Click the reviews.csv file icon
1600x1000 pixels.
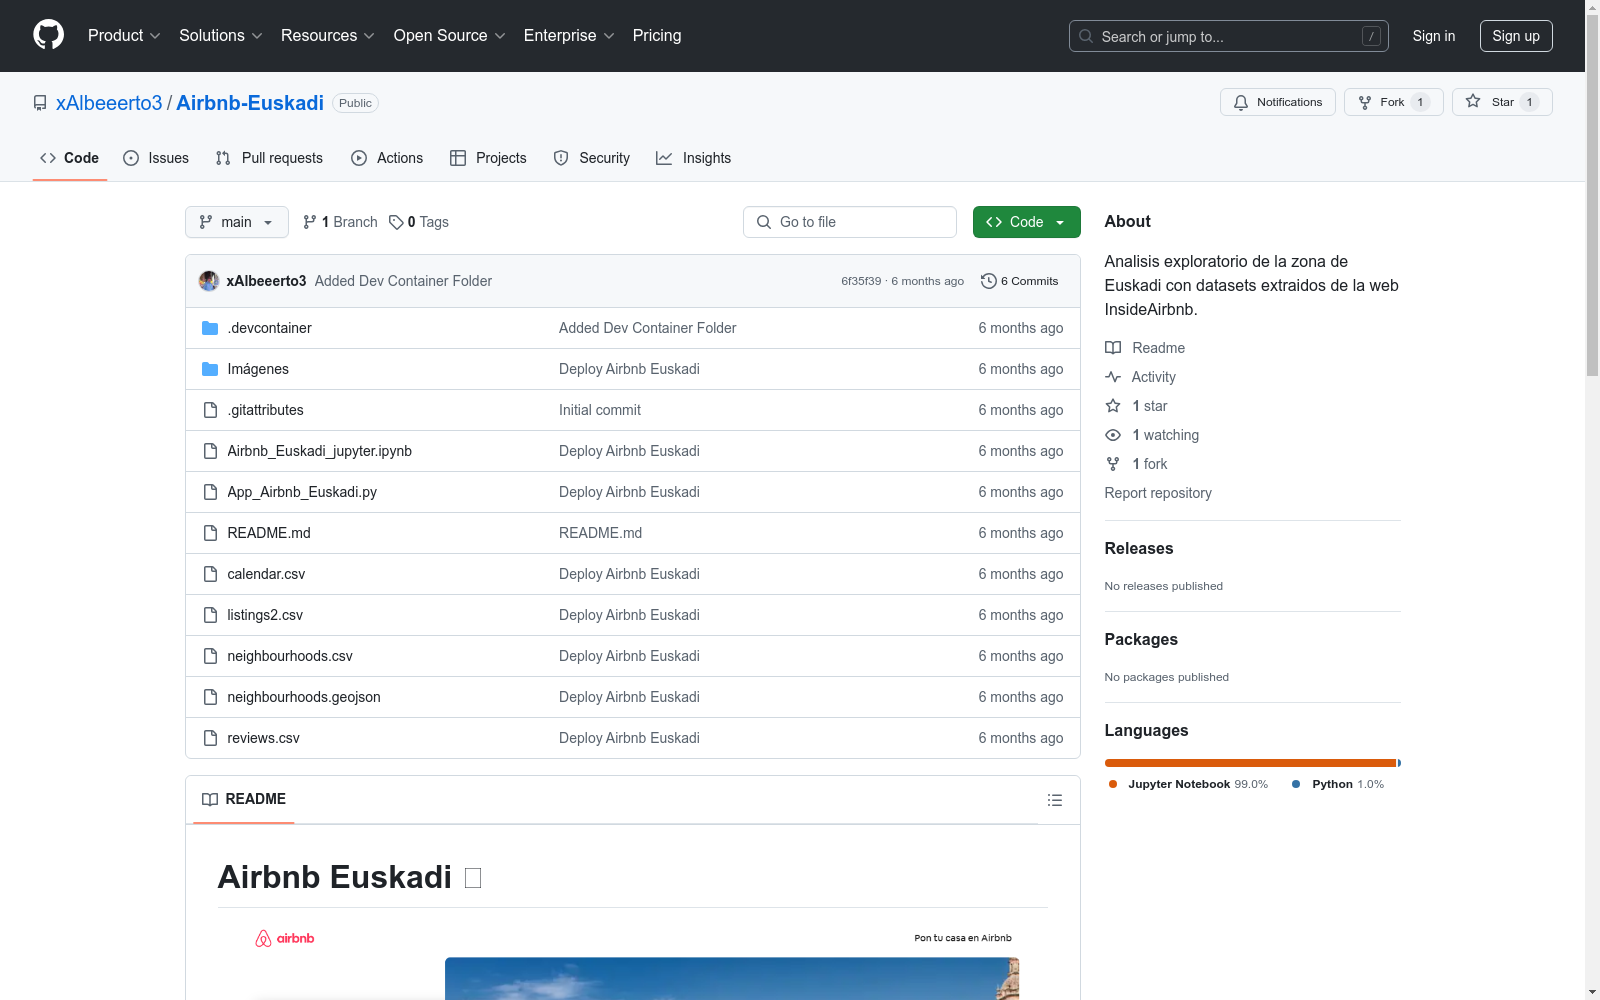[210, 738]
